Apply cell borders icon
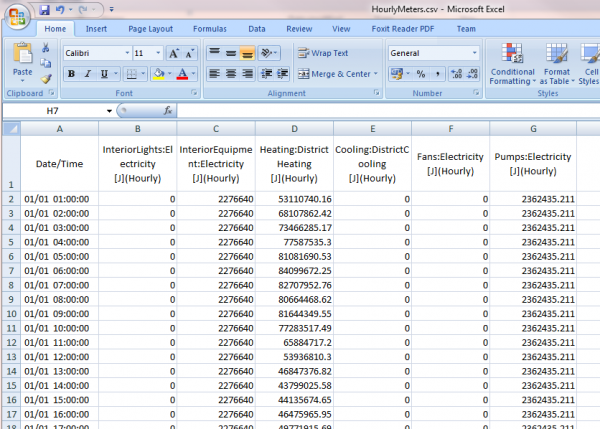Image resolution: width=600 pixels, height=429 pixels. pyautogui.click(x=131, y=73)
